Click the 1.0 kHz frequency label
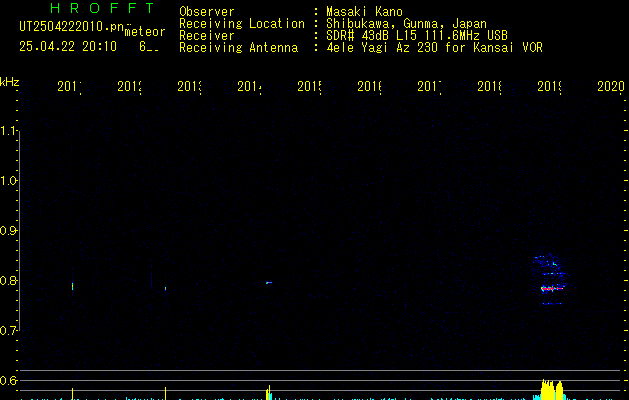Screen dimensions: 629x400 8,181
